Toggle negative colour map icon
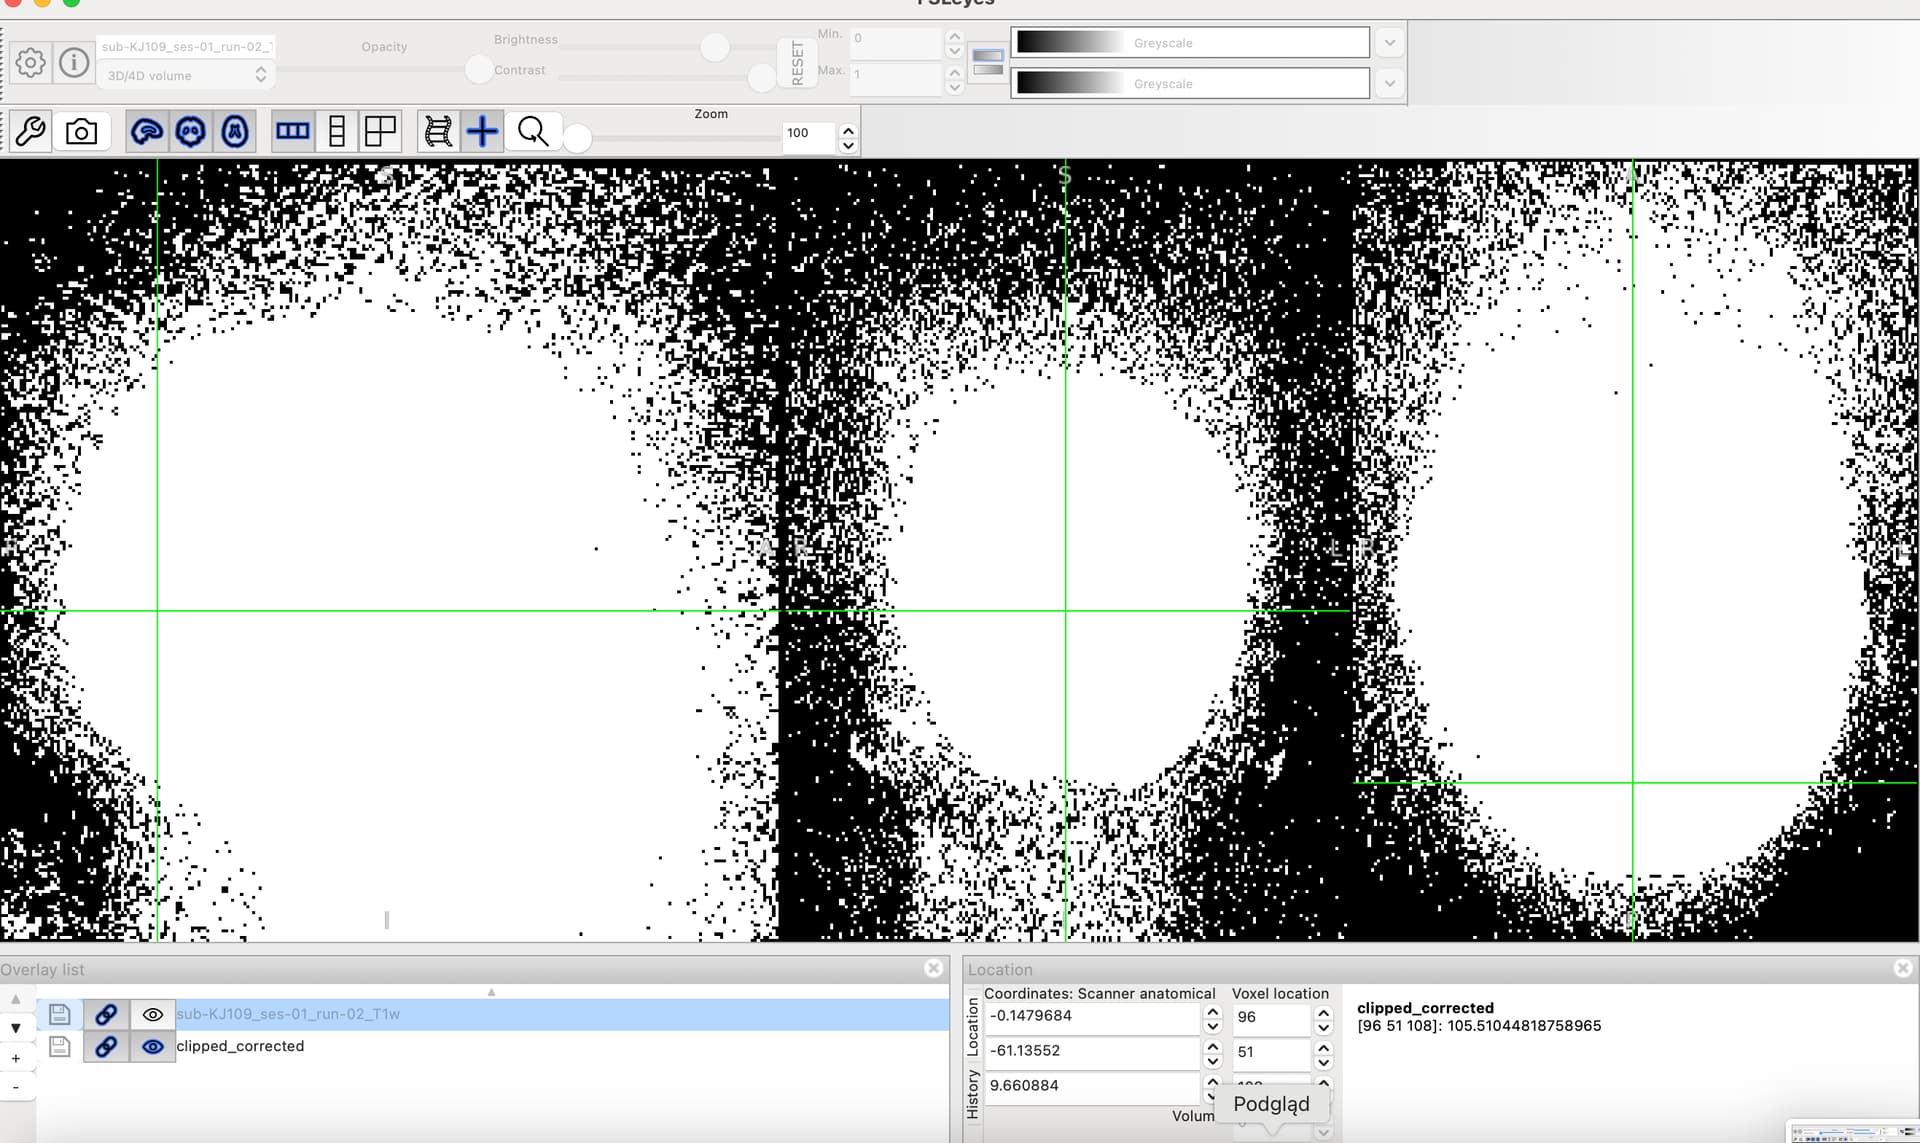The height and width of the screenshot is (1143, 1920). (987, 62)
